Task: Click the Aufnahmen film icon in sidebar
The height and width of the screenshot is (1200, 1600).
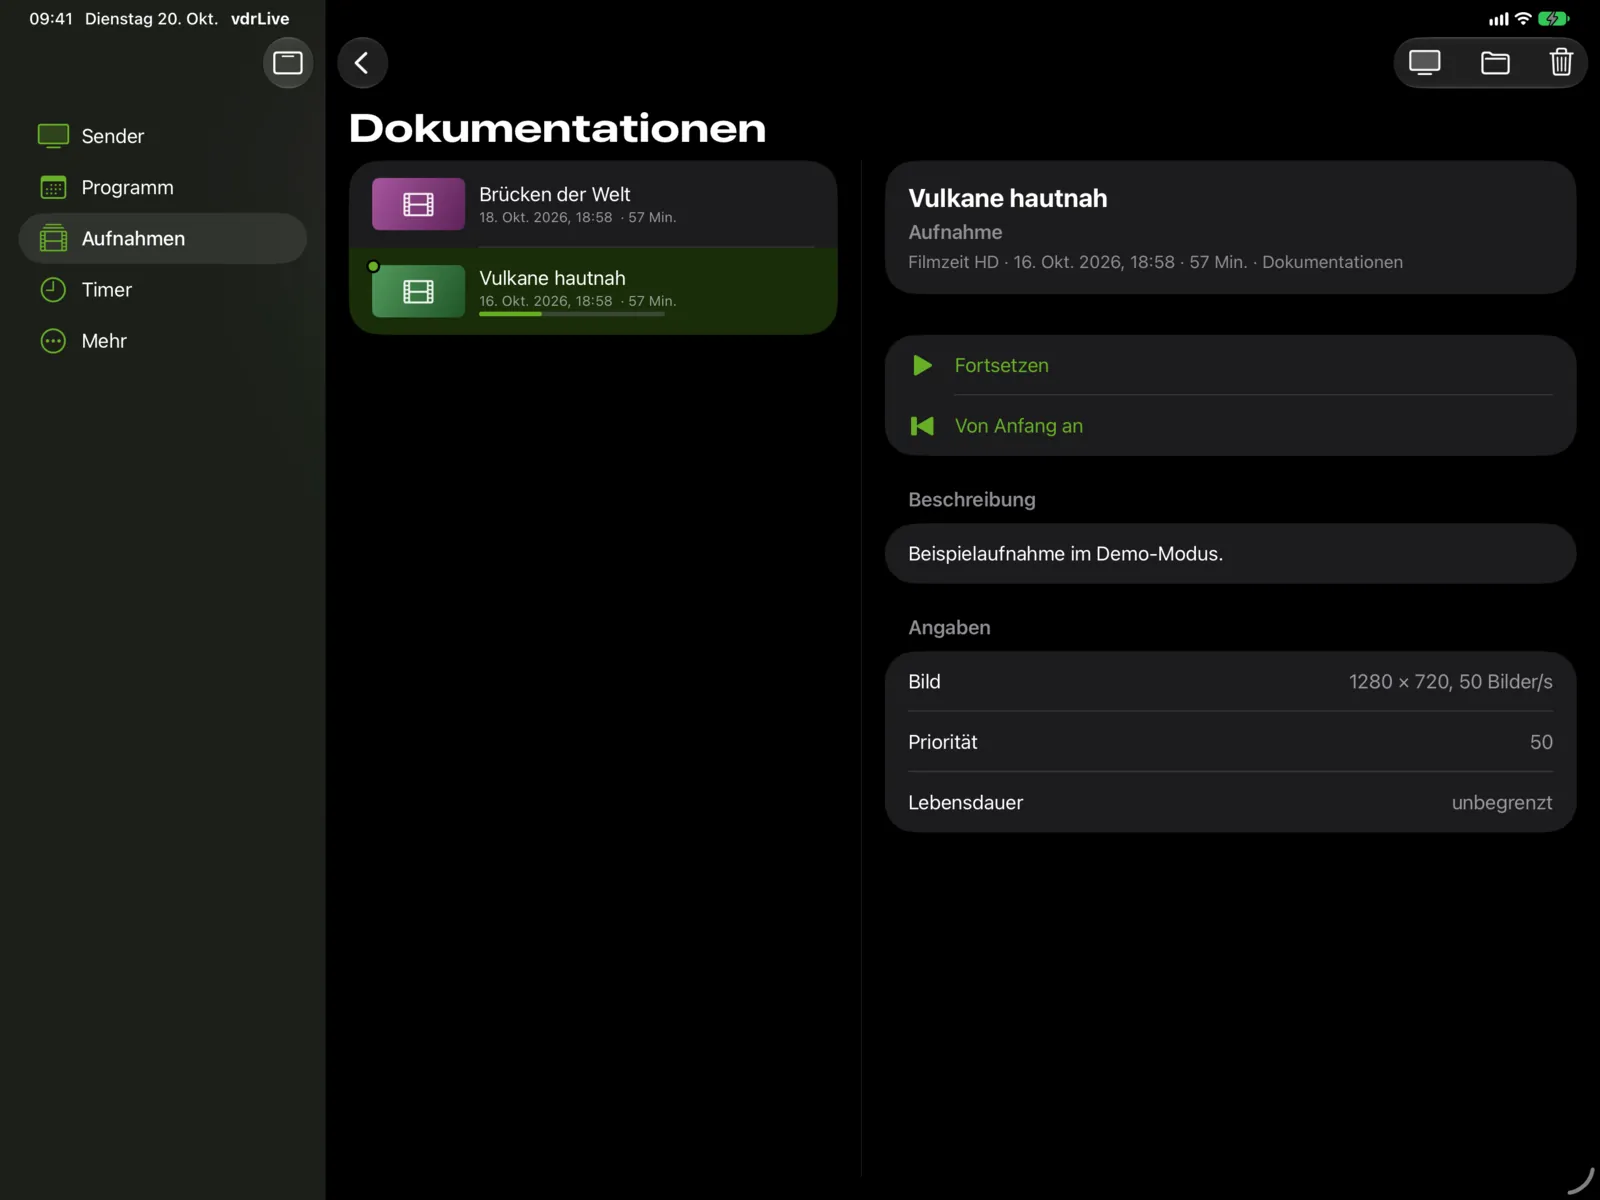Action: point(53,238)
